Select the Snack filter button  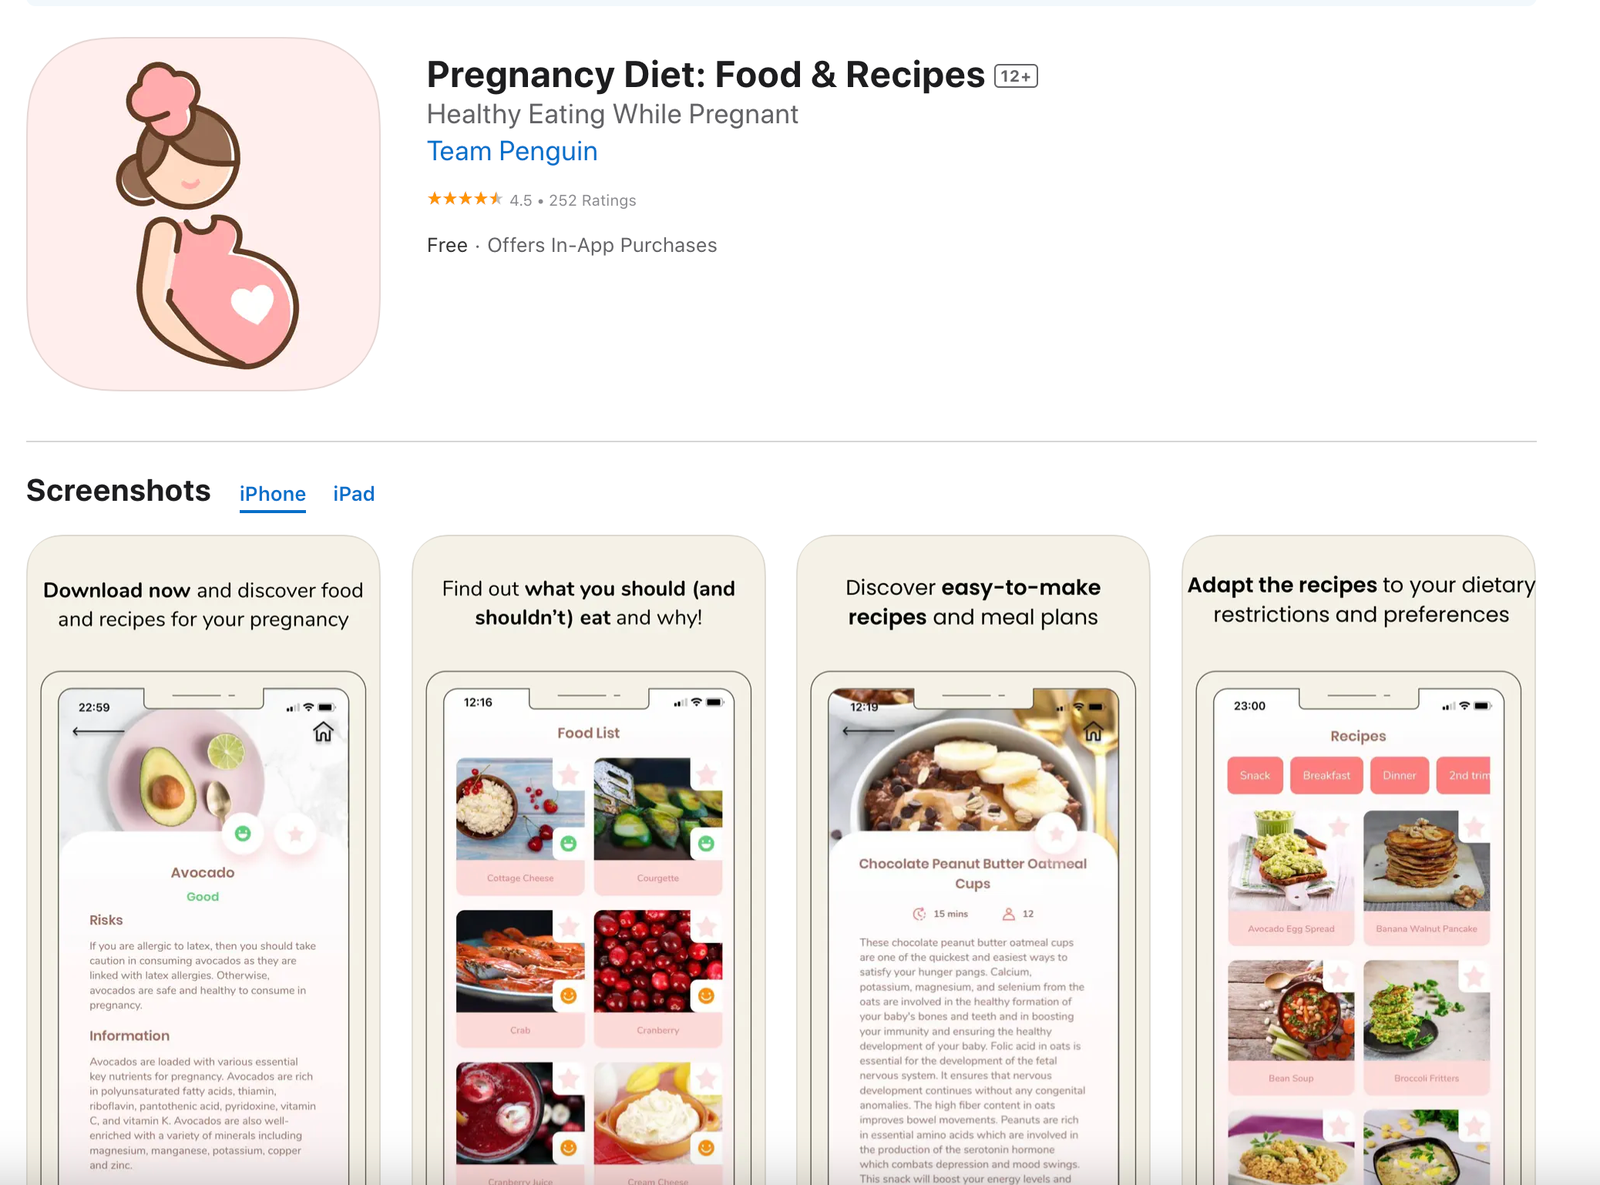click(1255, 775)
